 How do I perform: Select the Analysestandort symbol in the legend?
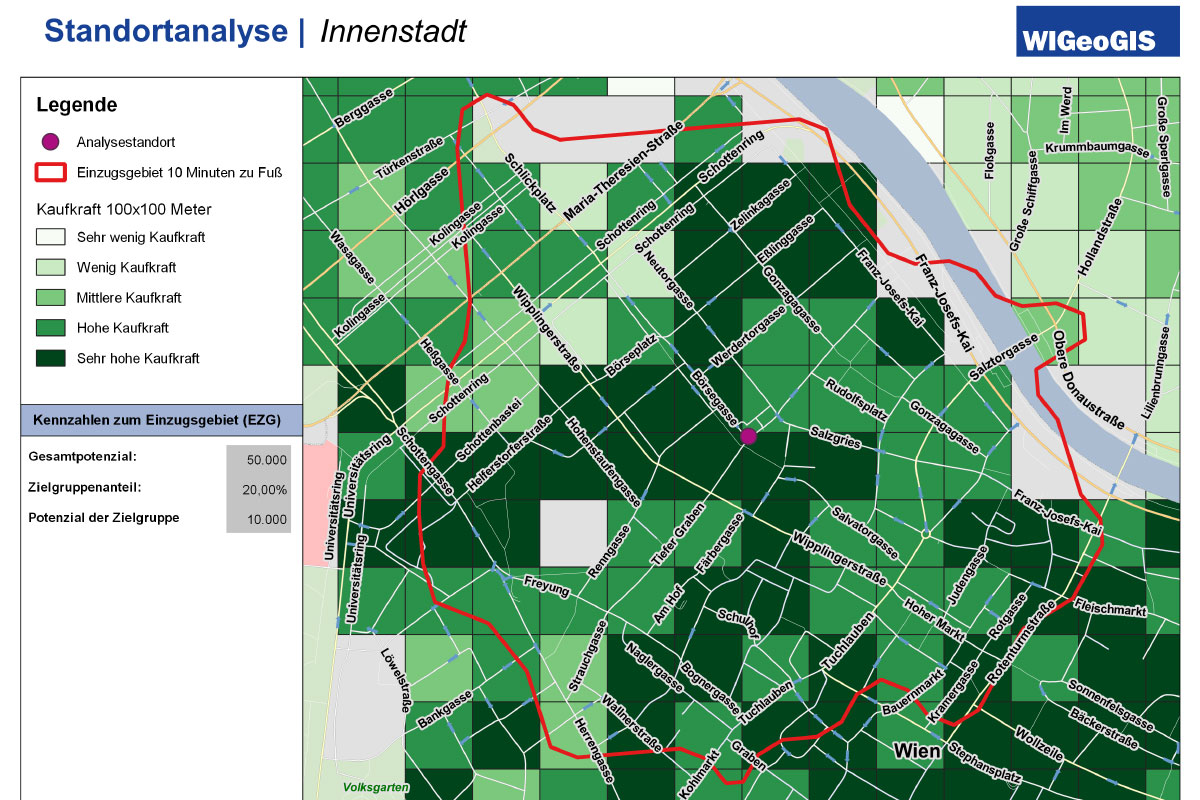pos(51,142)
